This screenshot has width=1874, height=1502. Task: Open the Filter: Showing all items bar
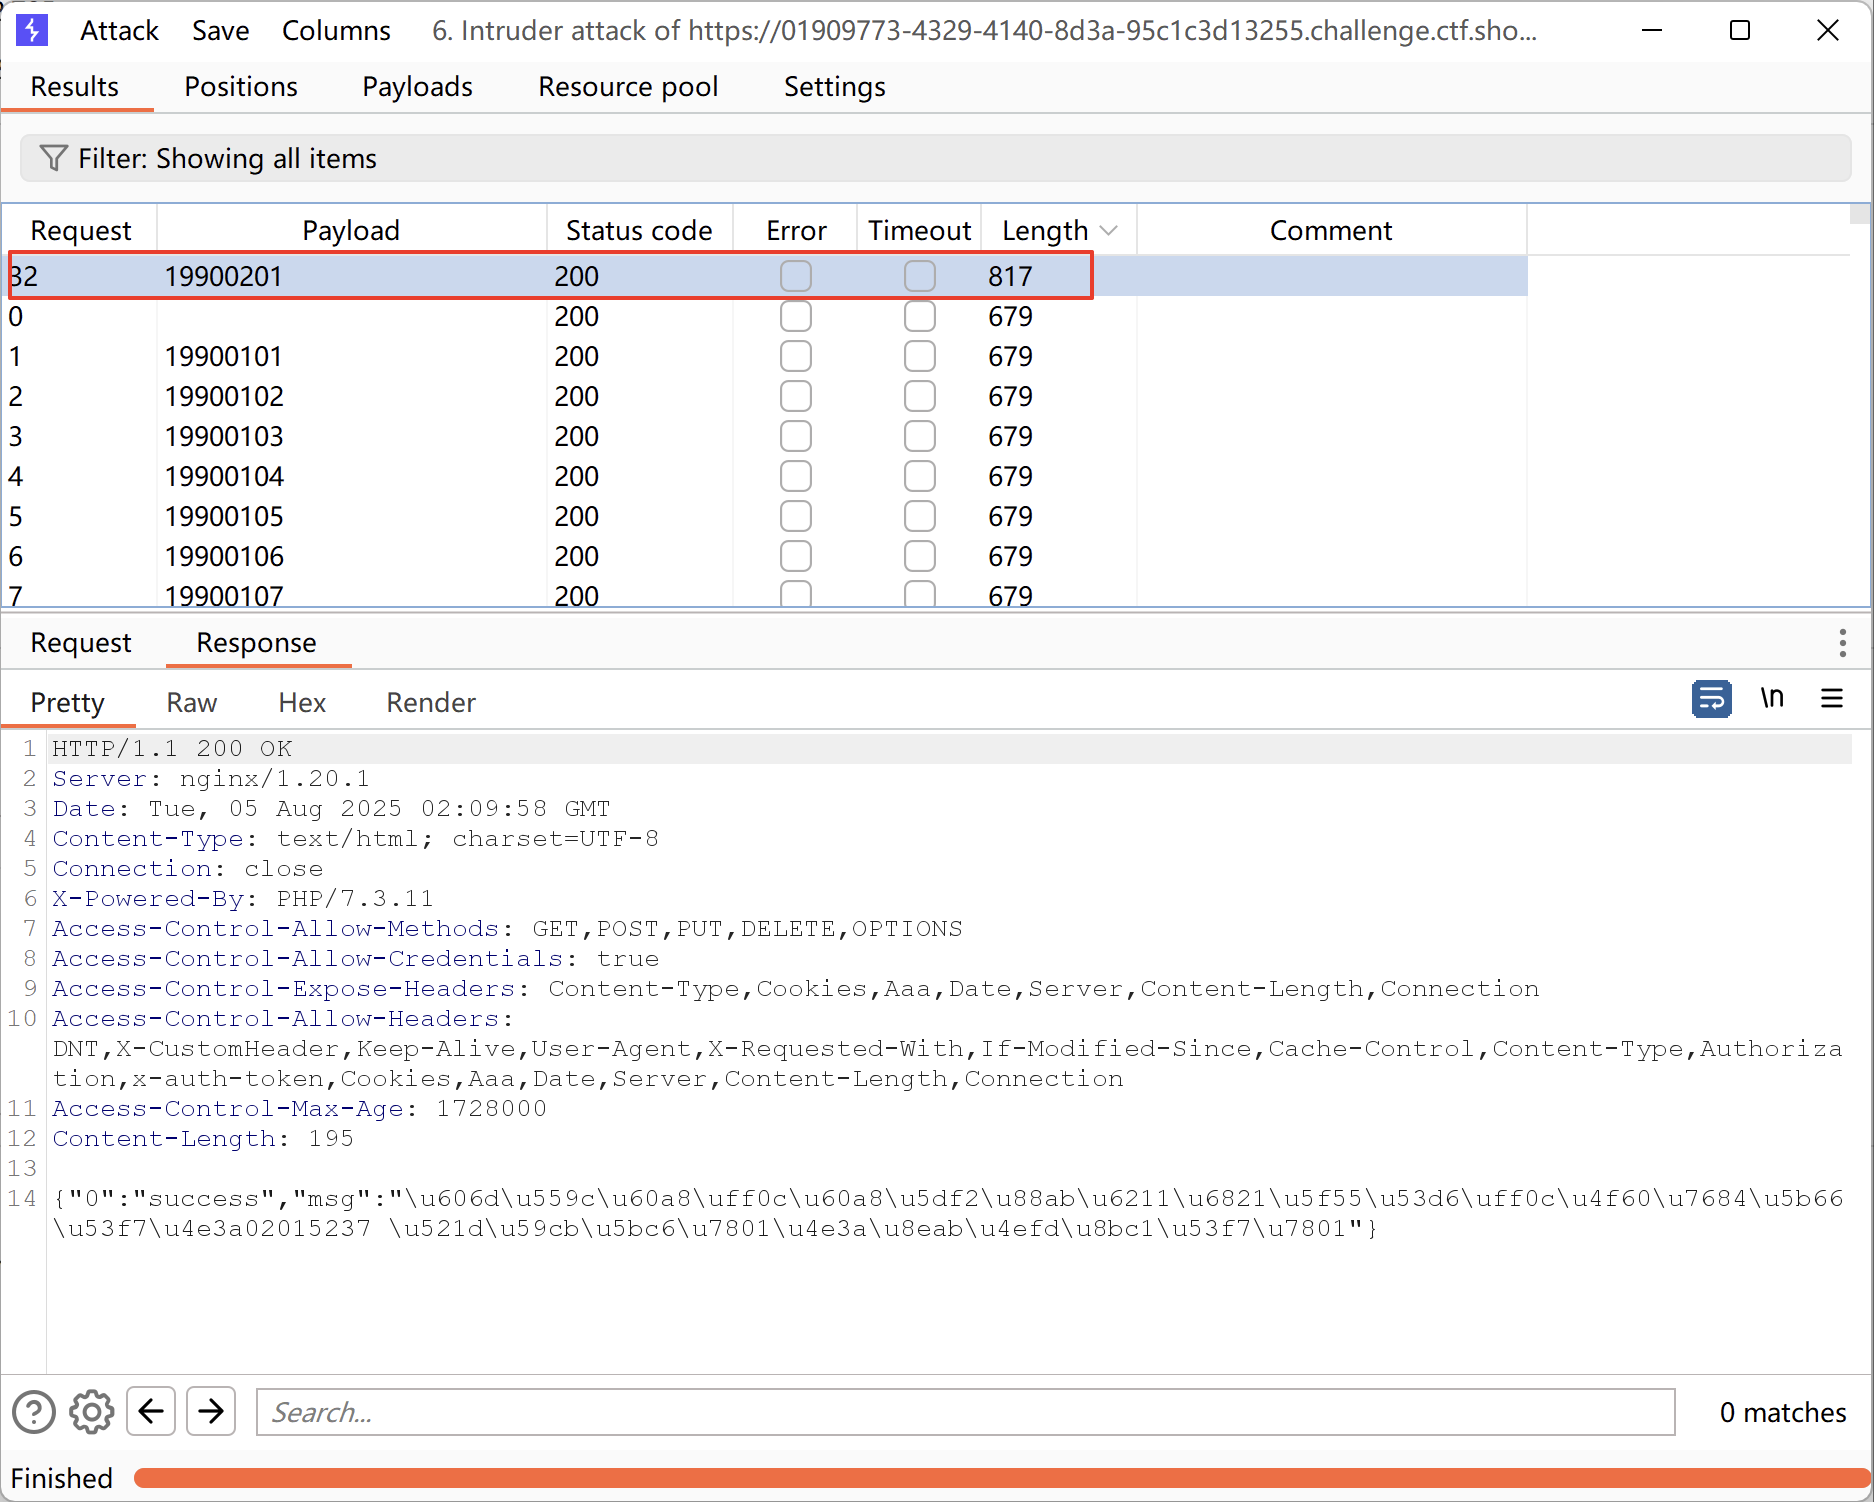[936, 158]
